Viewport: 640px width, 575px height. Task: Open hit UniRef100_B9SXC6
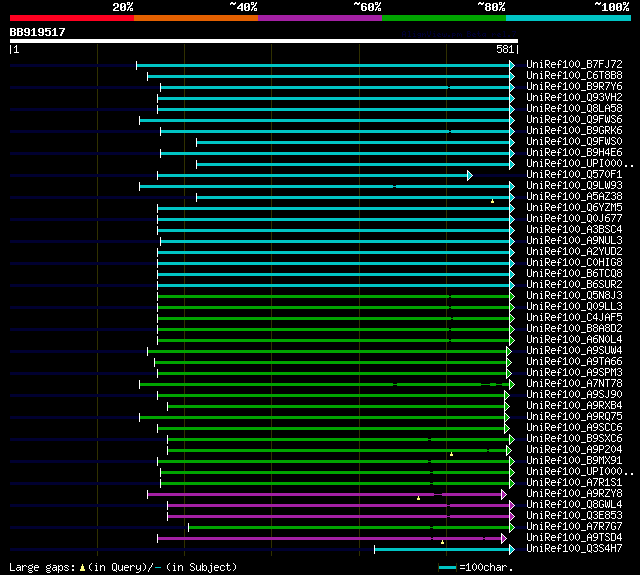574,439
